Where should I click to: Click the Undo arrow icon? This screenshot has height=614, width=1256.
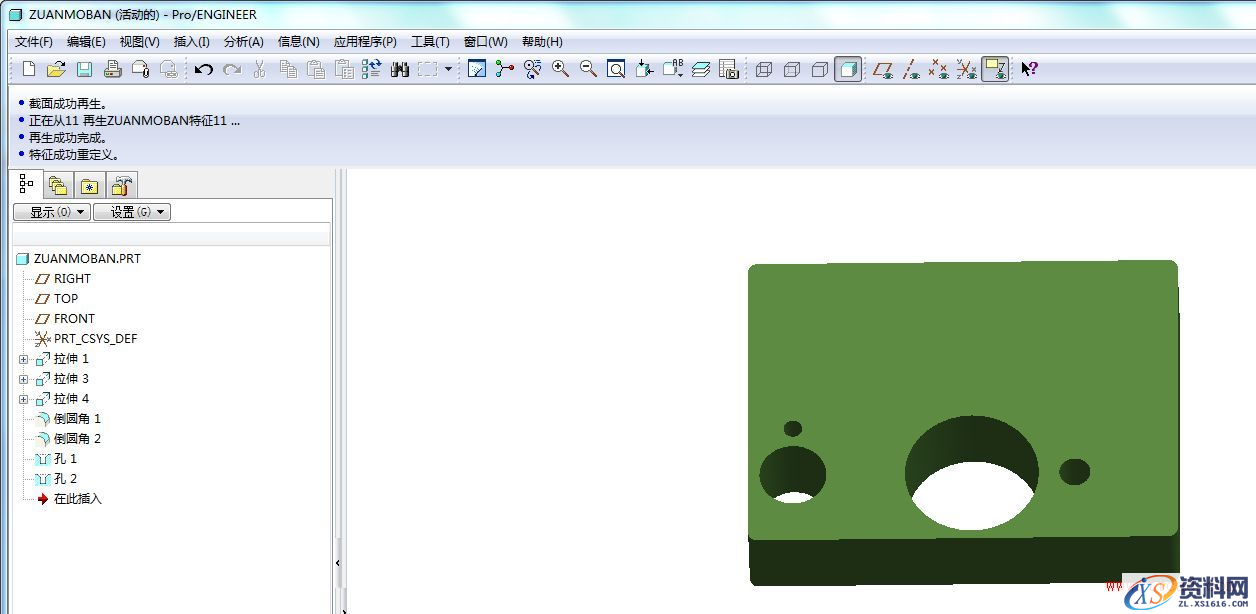[204, 69]
